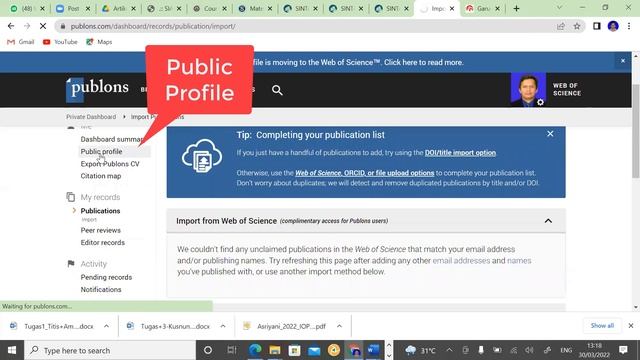Toggle the browser side panel icon
640x360 pixels.
point(597,26)
